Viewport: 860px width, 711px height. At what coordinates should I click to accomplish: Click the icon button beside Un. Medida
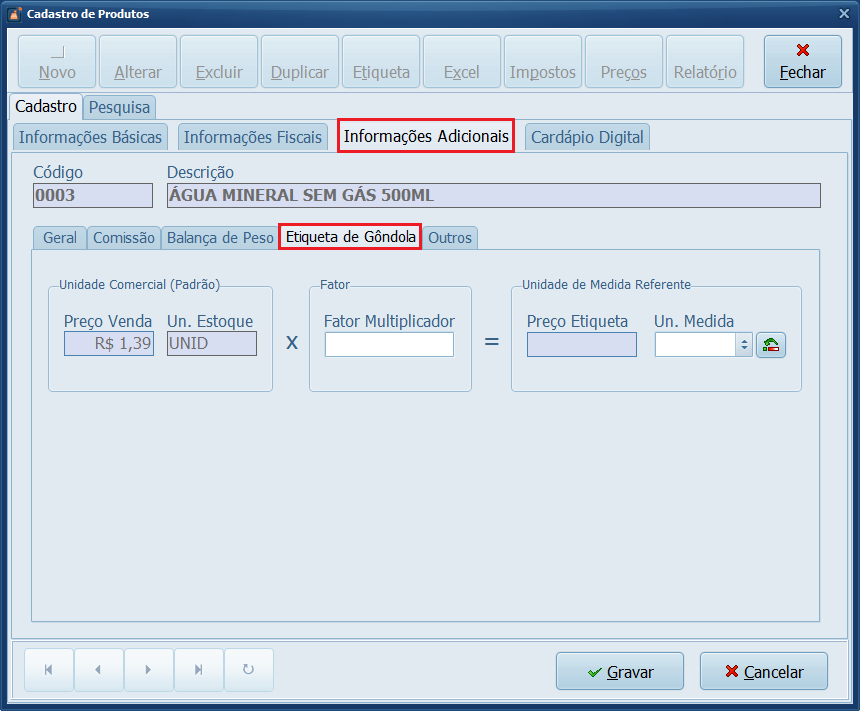pos(771,345)
